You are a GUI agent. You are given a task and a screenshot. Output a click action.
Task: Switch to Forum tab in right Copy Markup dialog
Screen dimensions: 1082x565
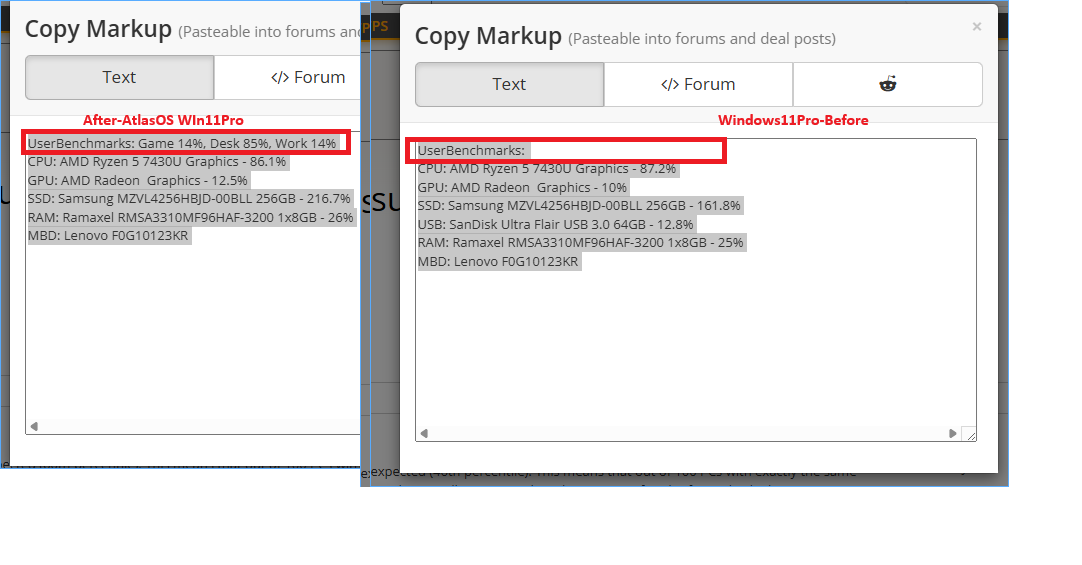(698, 84)
